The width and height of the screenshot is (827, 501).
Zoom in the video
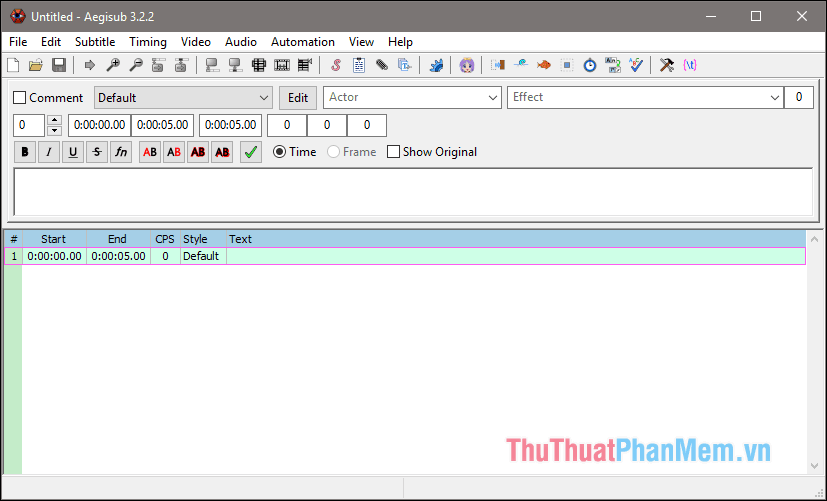[x=113, y=65]
